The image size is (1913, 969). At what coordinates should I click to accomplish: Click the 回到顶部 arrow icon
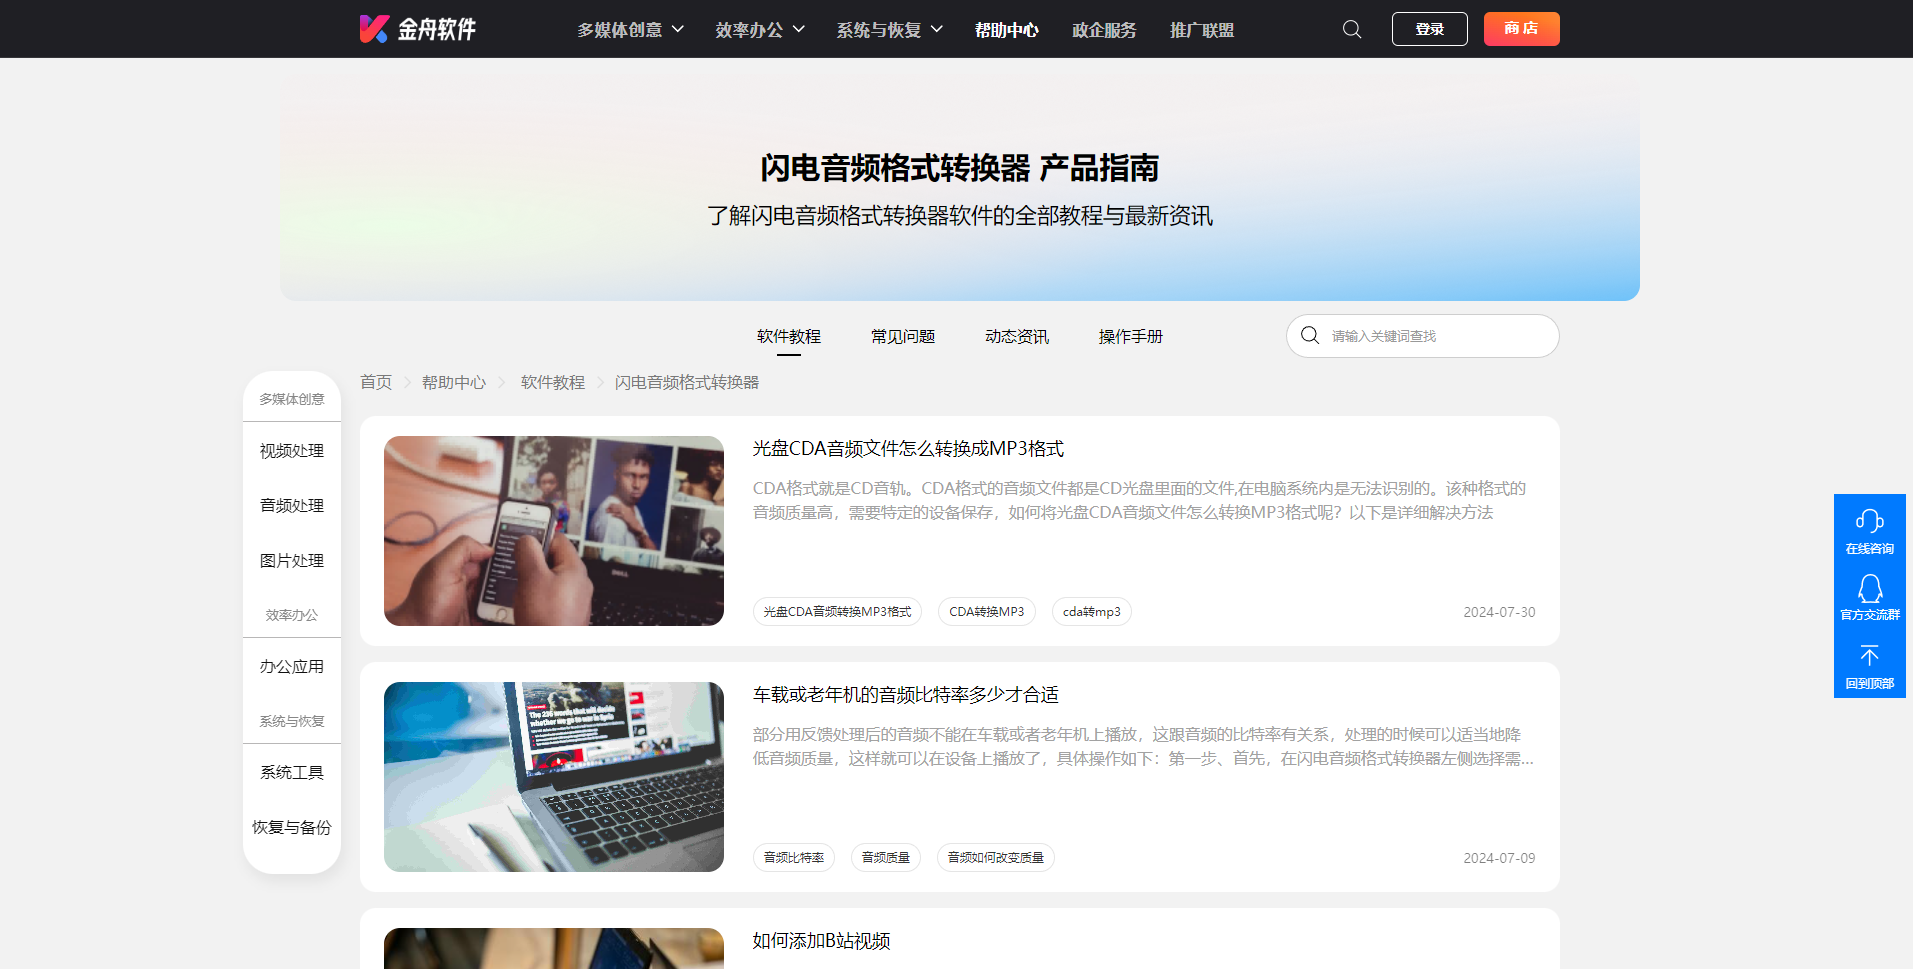point(1869,656)
